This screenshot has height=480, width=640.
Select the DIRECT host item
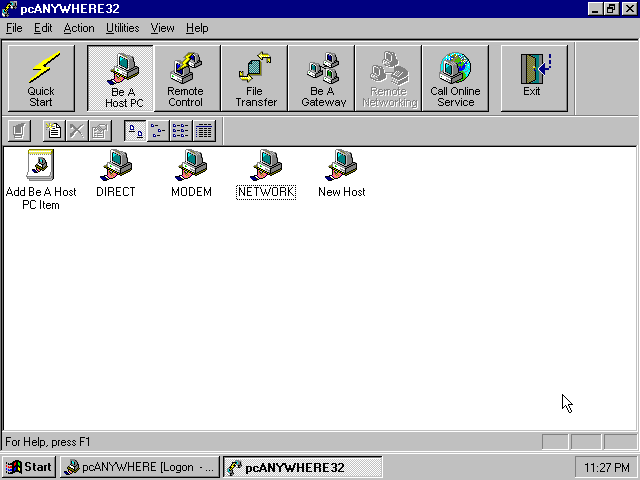(116, 174)
